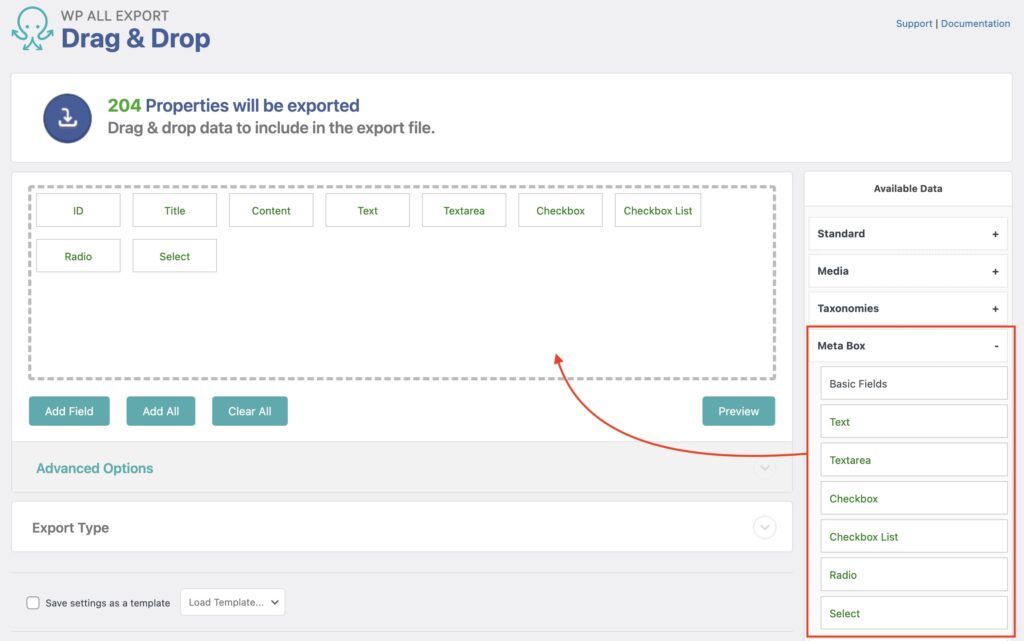Enable Save settings as a template
Image resolution: width=1024 pixels, height=641 pixels.
[33, 601]
